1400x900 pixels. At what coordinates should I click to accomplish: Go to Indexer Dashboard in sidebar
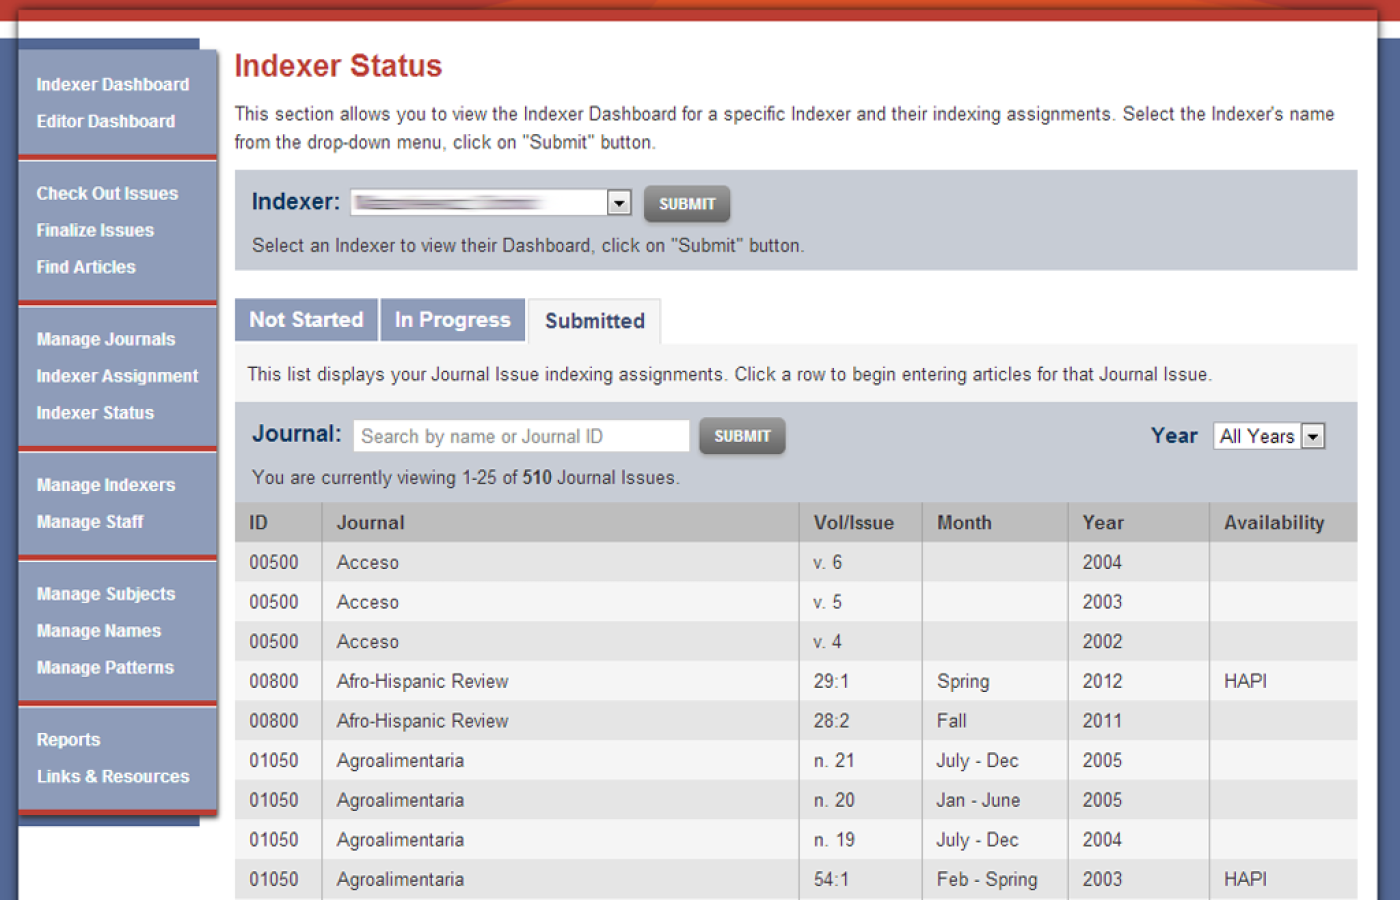click(112, 85)
